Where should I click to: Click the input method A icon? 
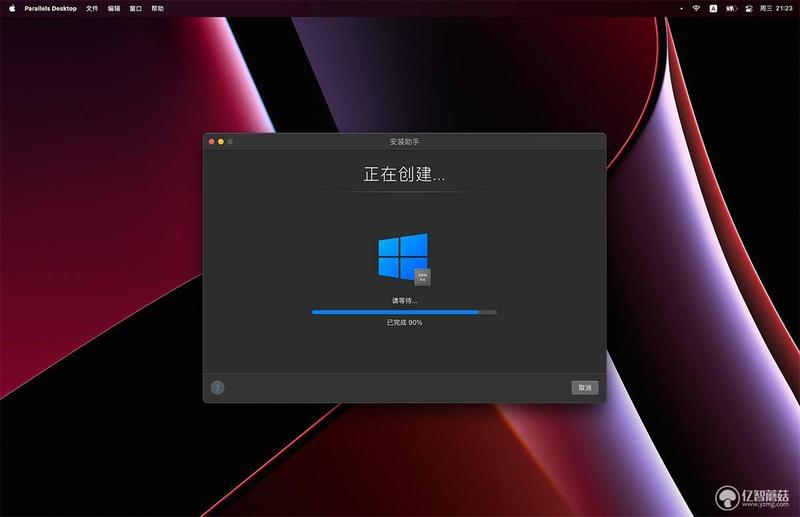point(713,8)
